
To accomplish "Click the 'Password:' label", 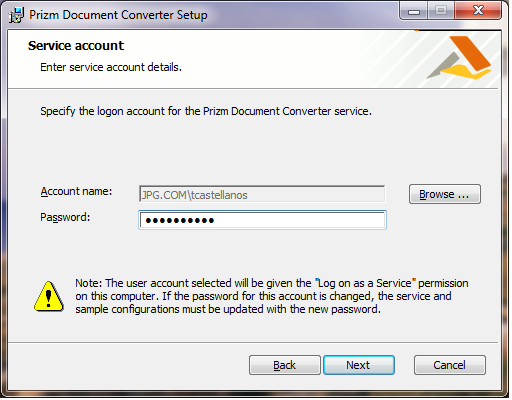I will click(65, 217).
